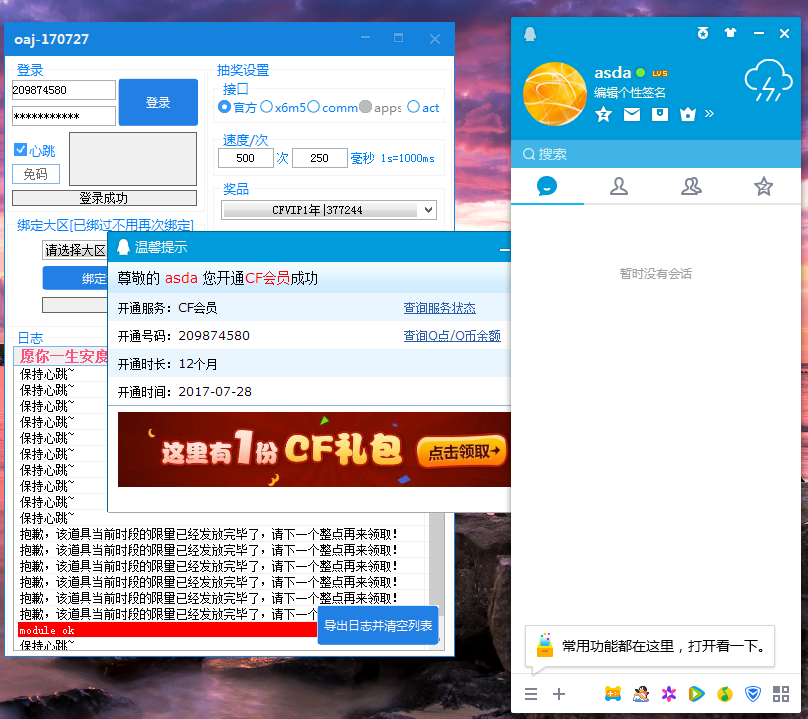
Task: Select the comm interface radio button
Action: (x=313, y=107)
